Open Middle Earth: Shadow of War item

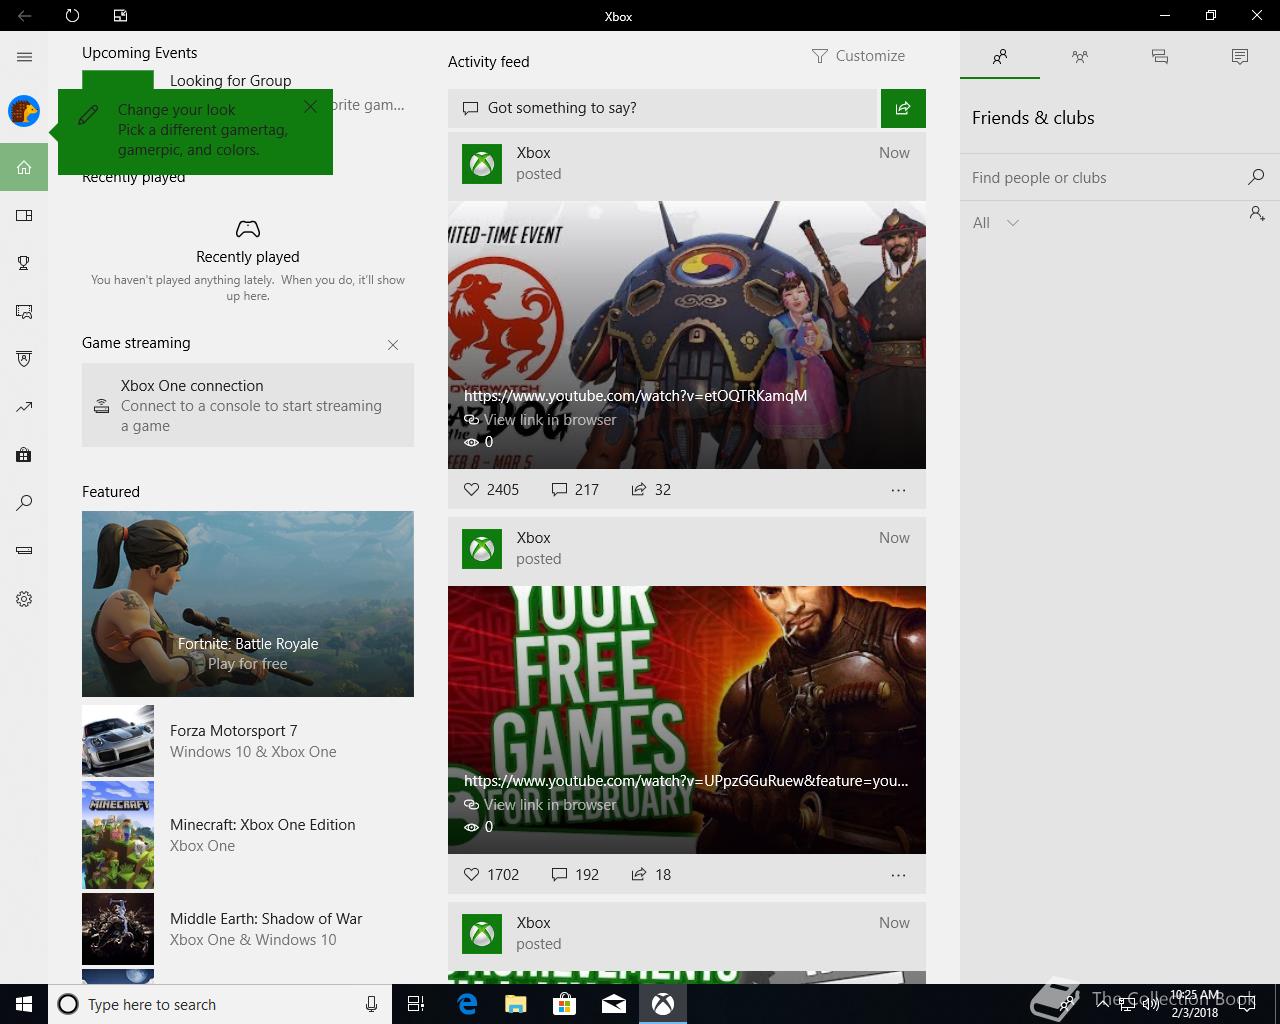[248, 929]
